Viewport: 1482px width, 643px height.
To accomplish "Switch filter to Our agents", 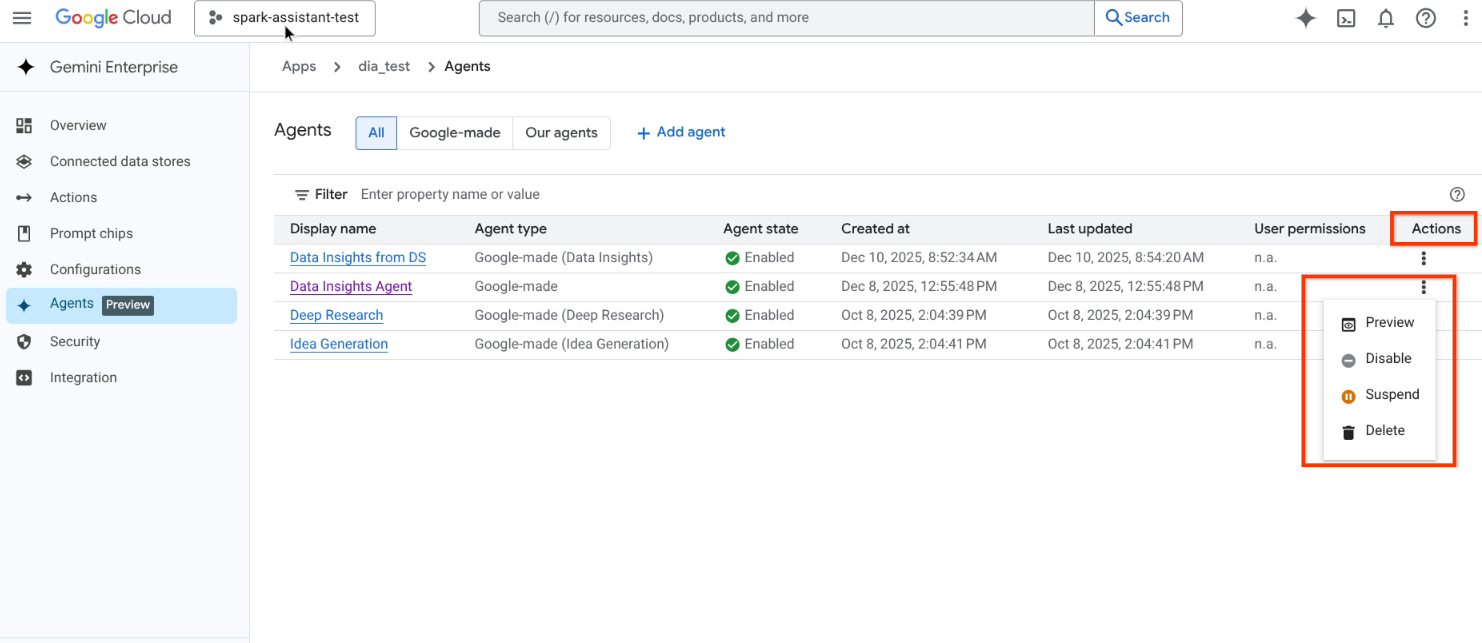I will pos(561,133).
